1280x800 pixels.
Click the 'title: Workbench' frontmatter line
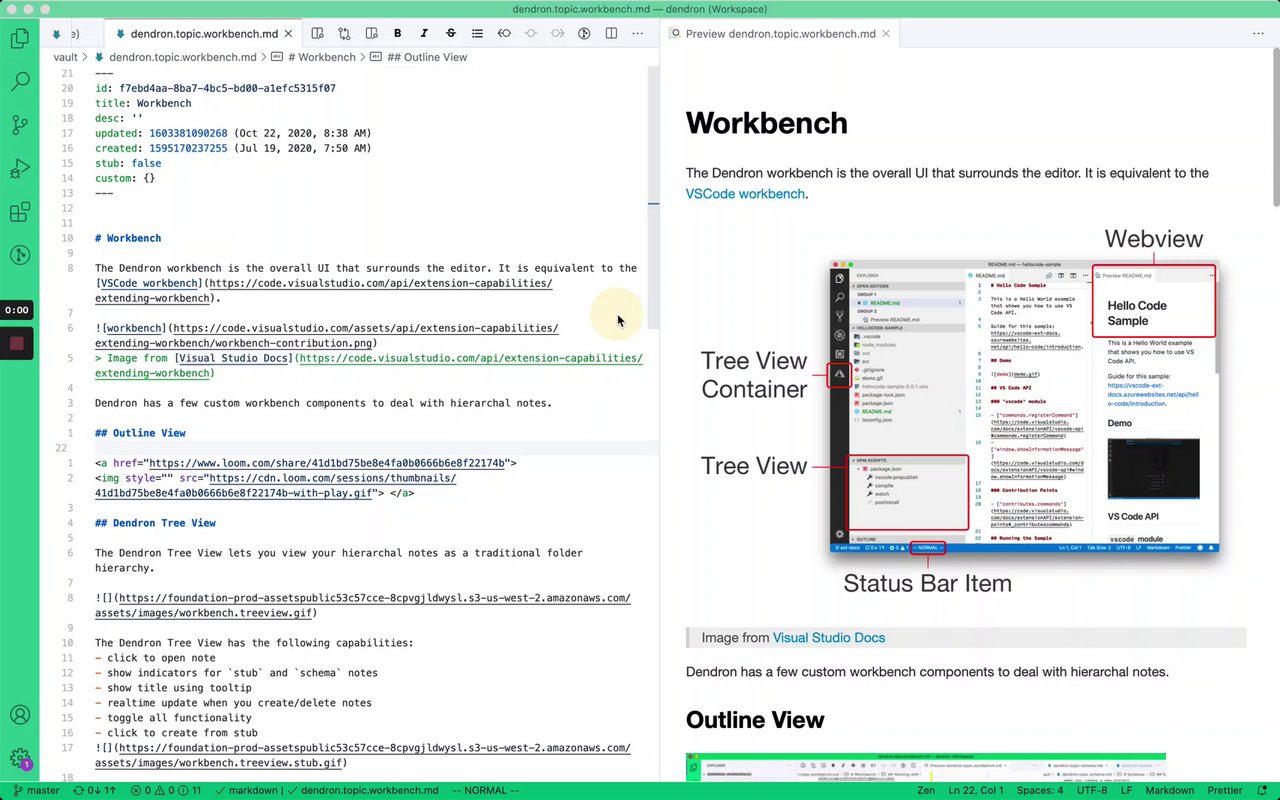coord(143,103)
